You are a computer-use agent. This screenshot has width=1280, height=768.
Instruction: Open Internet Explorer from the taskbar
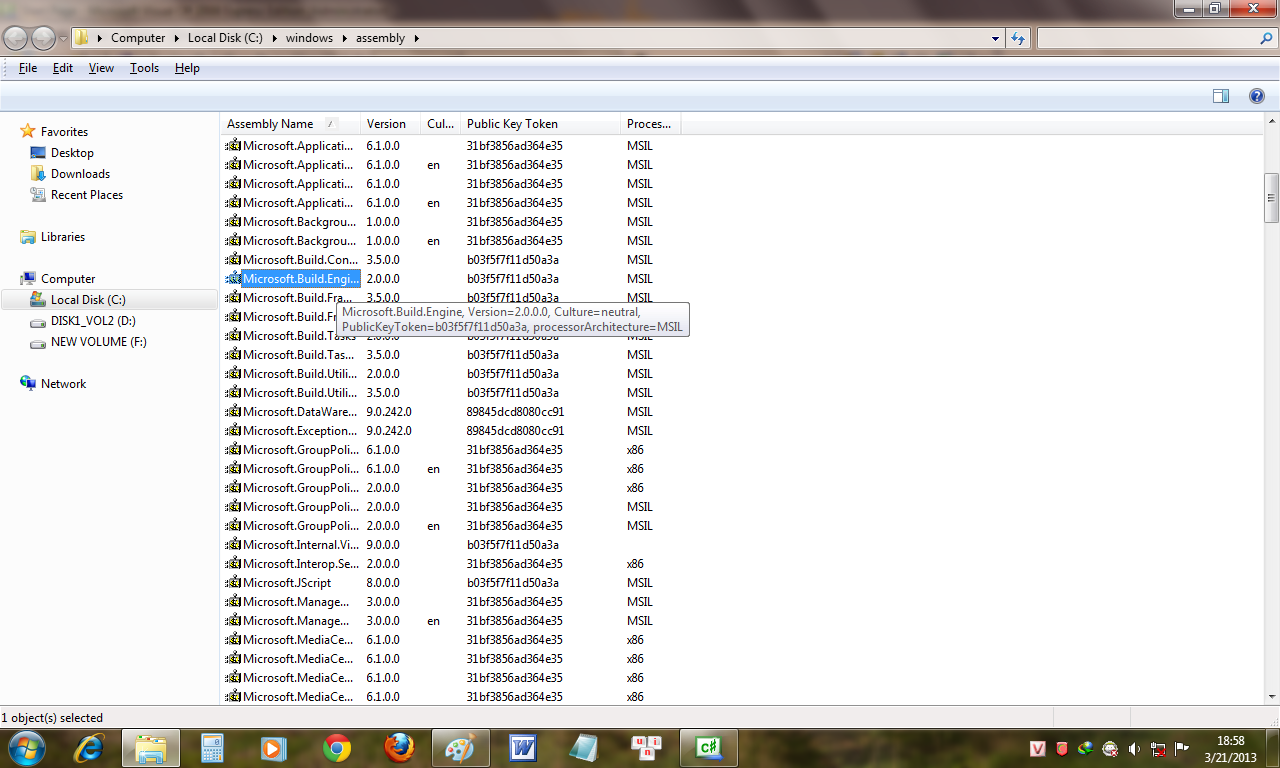click(91, 747)
